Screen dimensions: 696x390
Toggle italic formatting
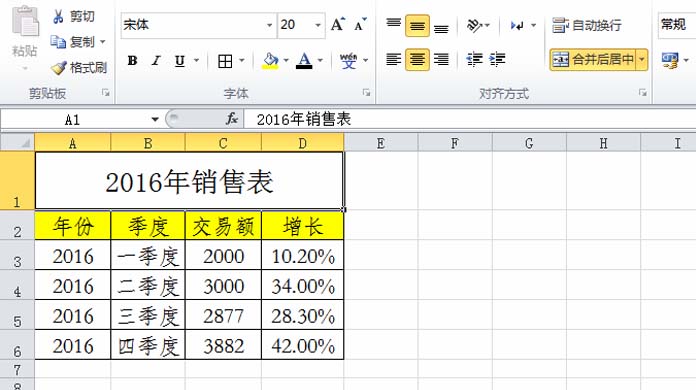click(x=155, y=60)
